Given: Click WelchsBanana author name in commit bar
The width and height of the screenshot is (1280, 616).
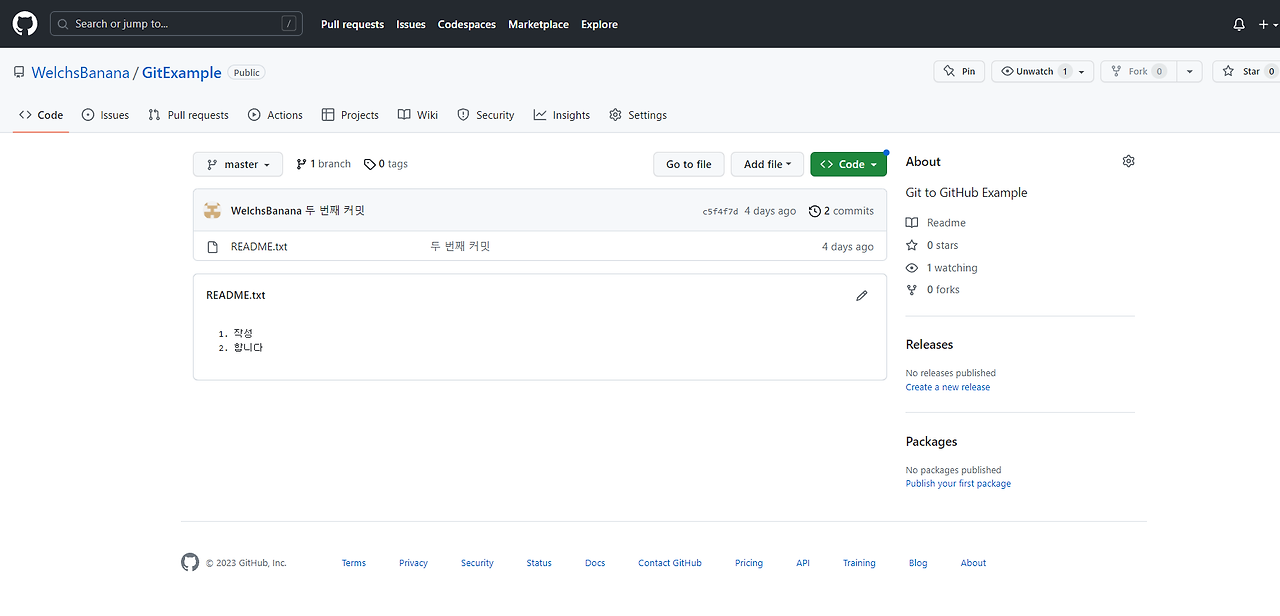Looking at the screenshot, I should [266, 211].
